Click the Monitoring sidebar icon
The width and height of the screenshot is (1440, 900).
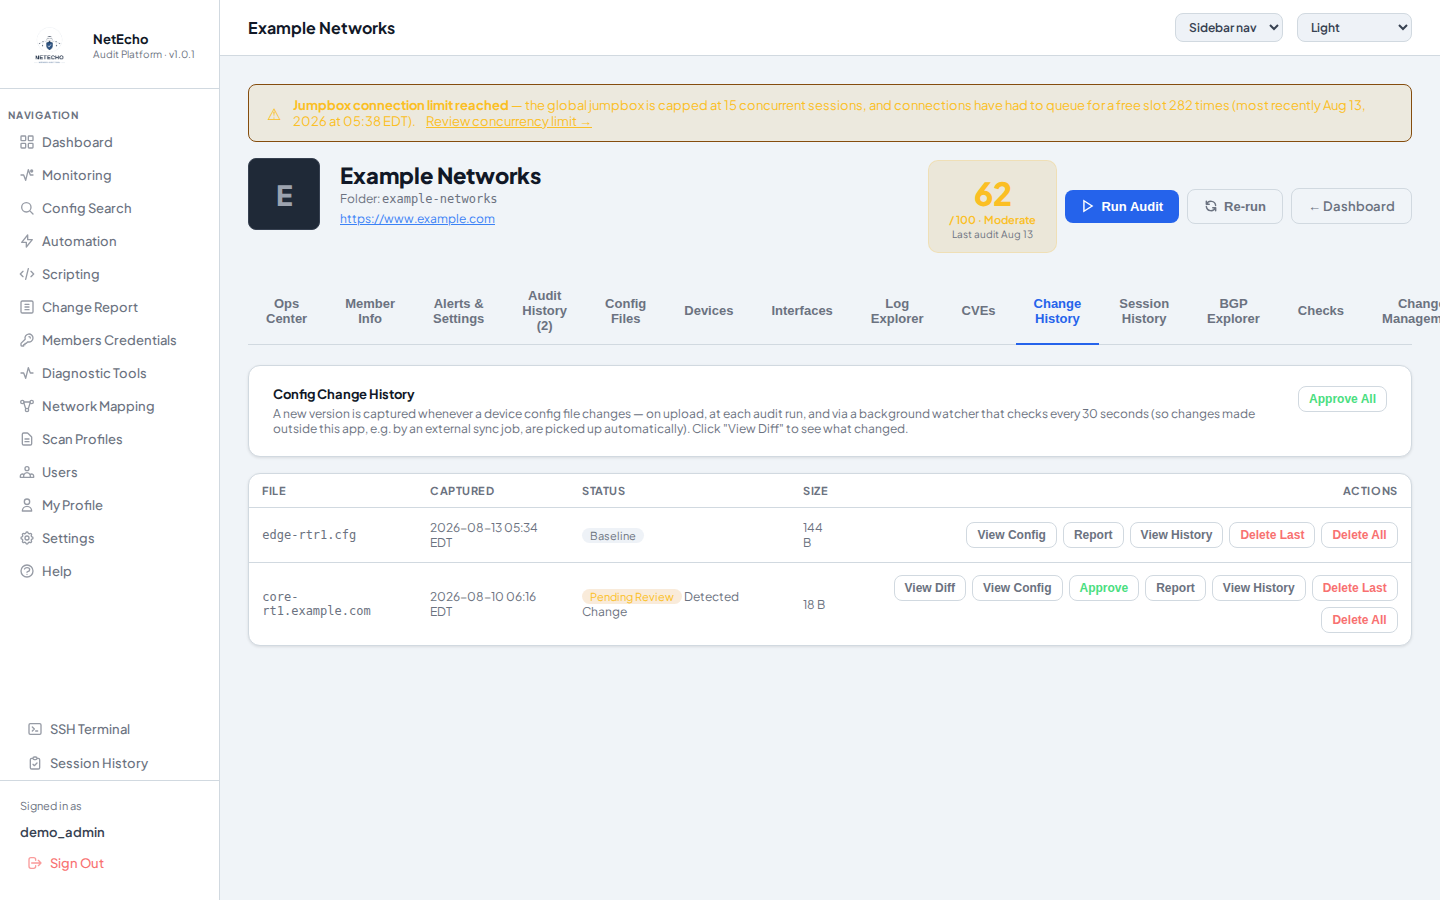click(27, 175)
